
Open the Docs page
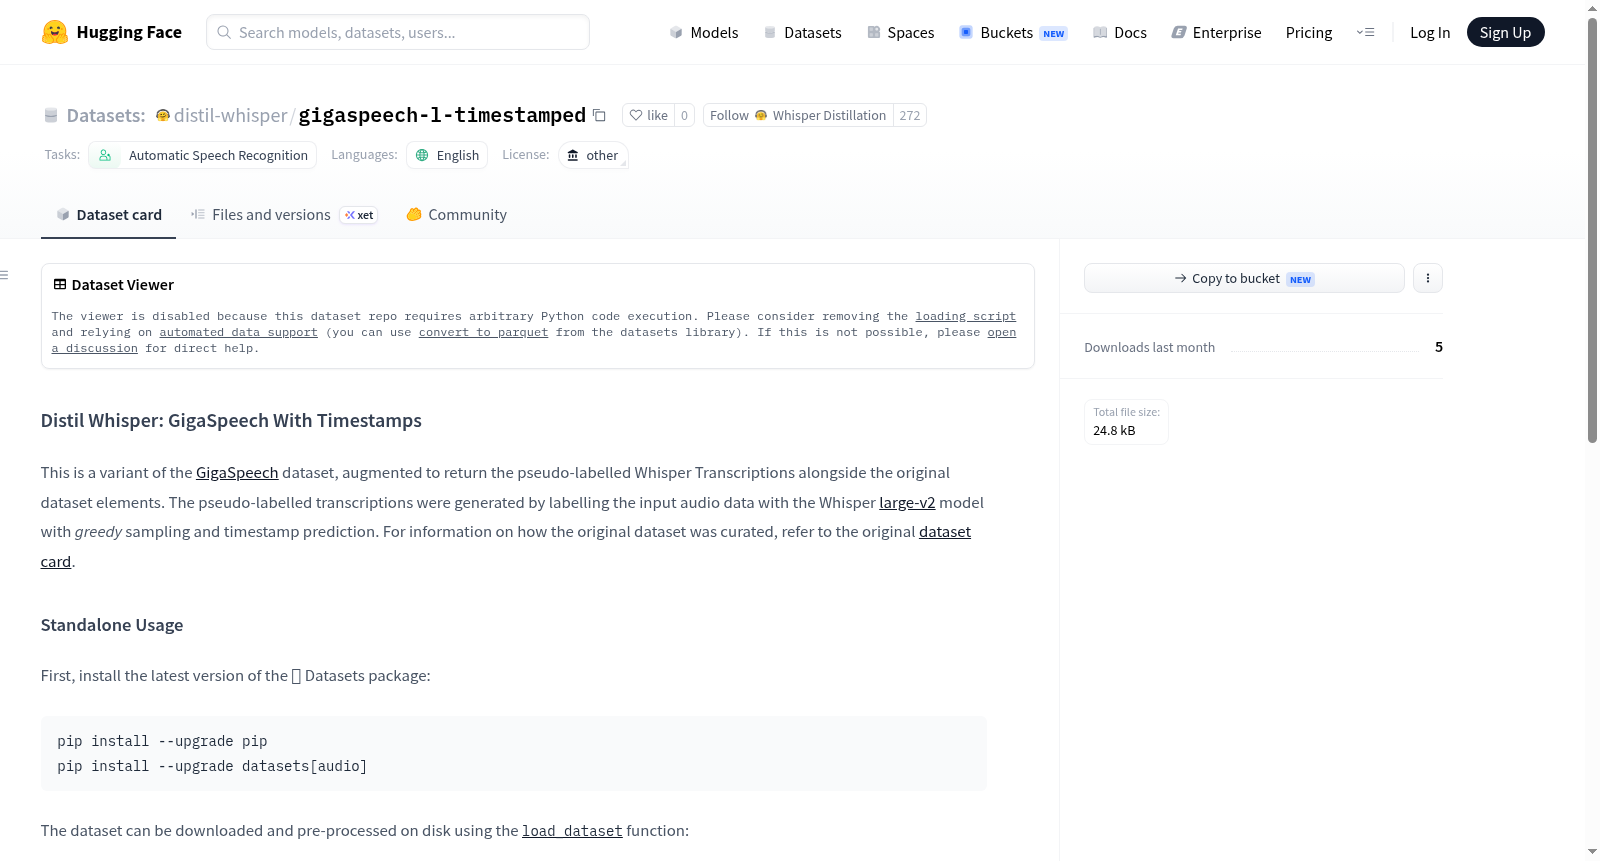(x=1120, y=32)
